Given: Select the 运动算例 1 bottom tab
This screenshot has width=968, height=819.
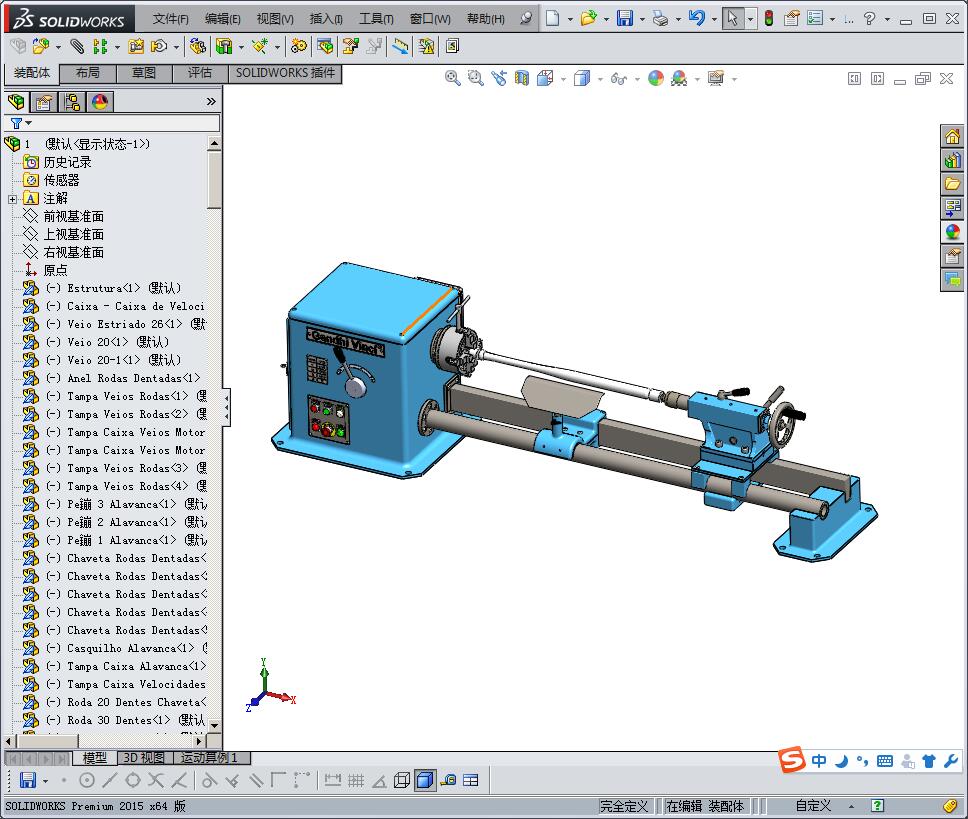Looking at the screenshot, I should [x=209, y=758].
